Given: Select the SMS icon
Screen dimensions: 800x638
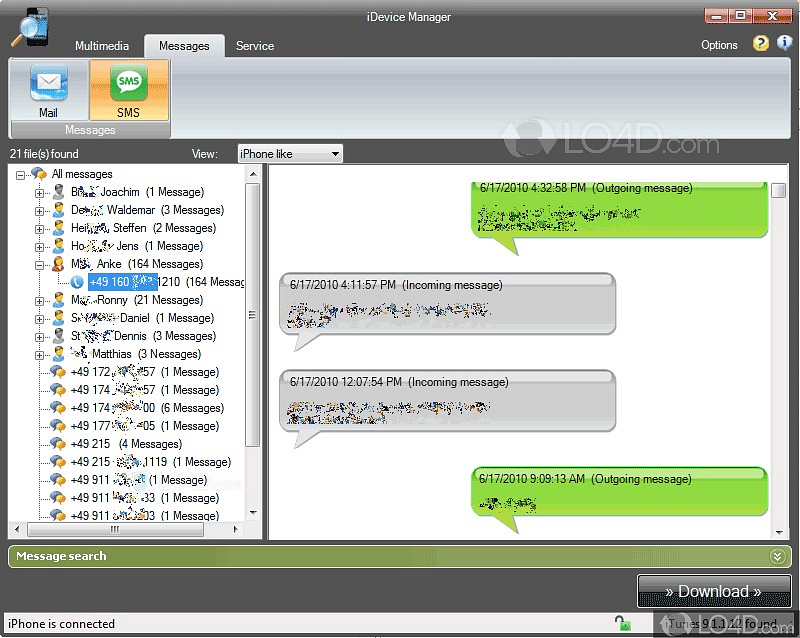Looking at the screenshot, I should coord(128,84).
